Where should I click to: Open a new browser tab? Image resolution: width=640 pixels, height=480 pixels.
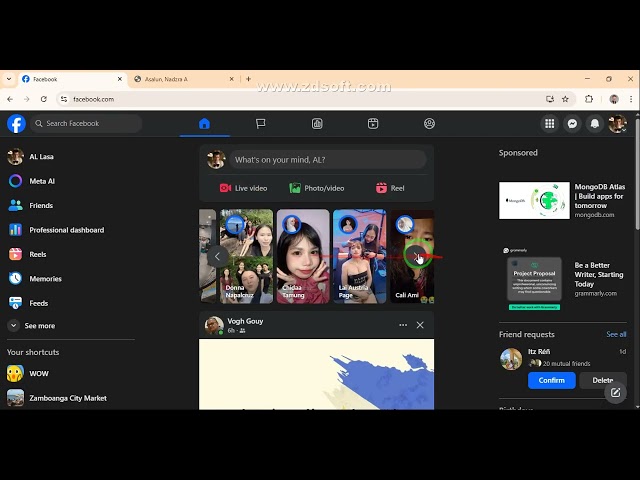click(248, 79)
